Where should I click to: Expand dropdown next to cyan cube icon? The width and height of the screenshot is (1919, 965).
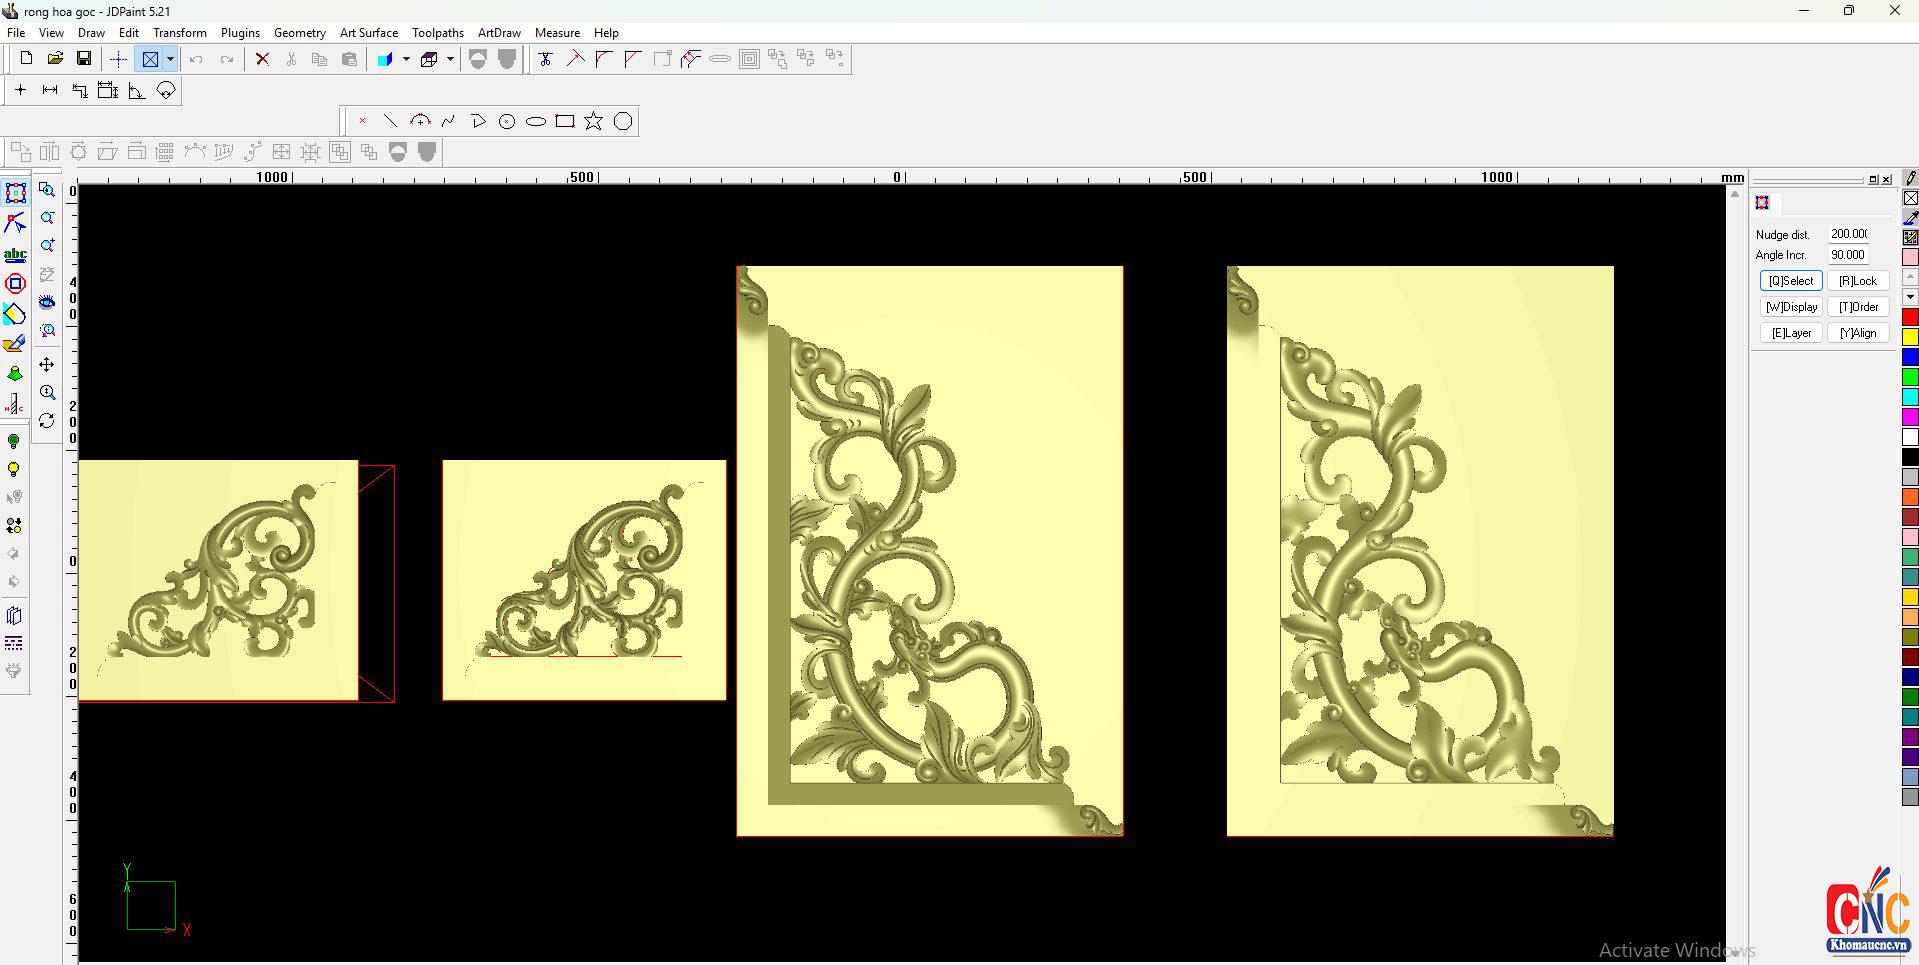[x=406, y=59]
